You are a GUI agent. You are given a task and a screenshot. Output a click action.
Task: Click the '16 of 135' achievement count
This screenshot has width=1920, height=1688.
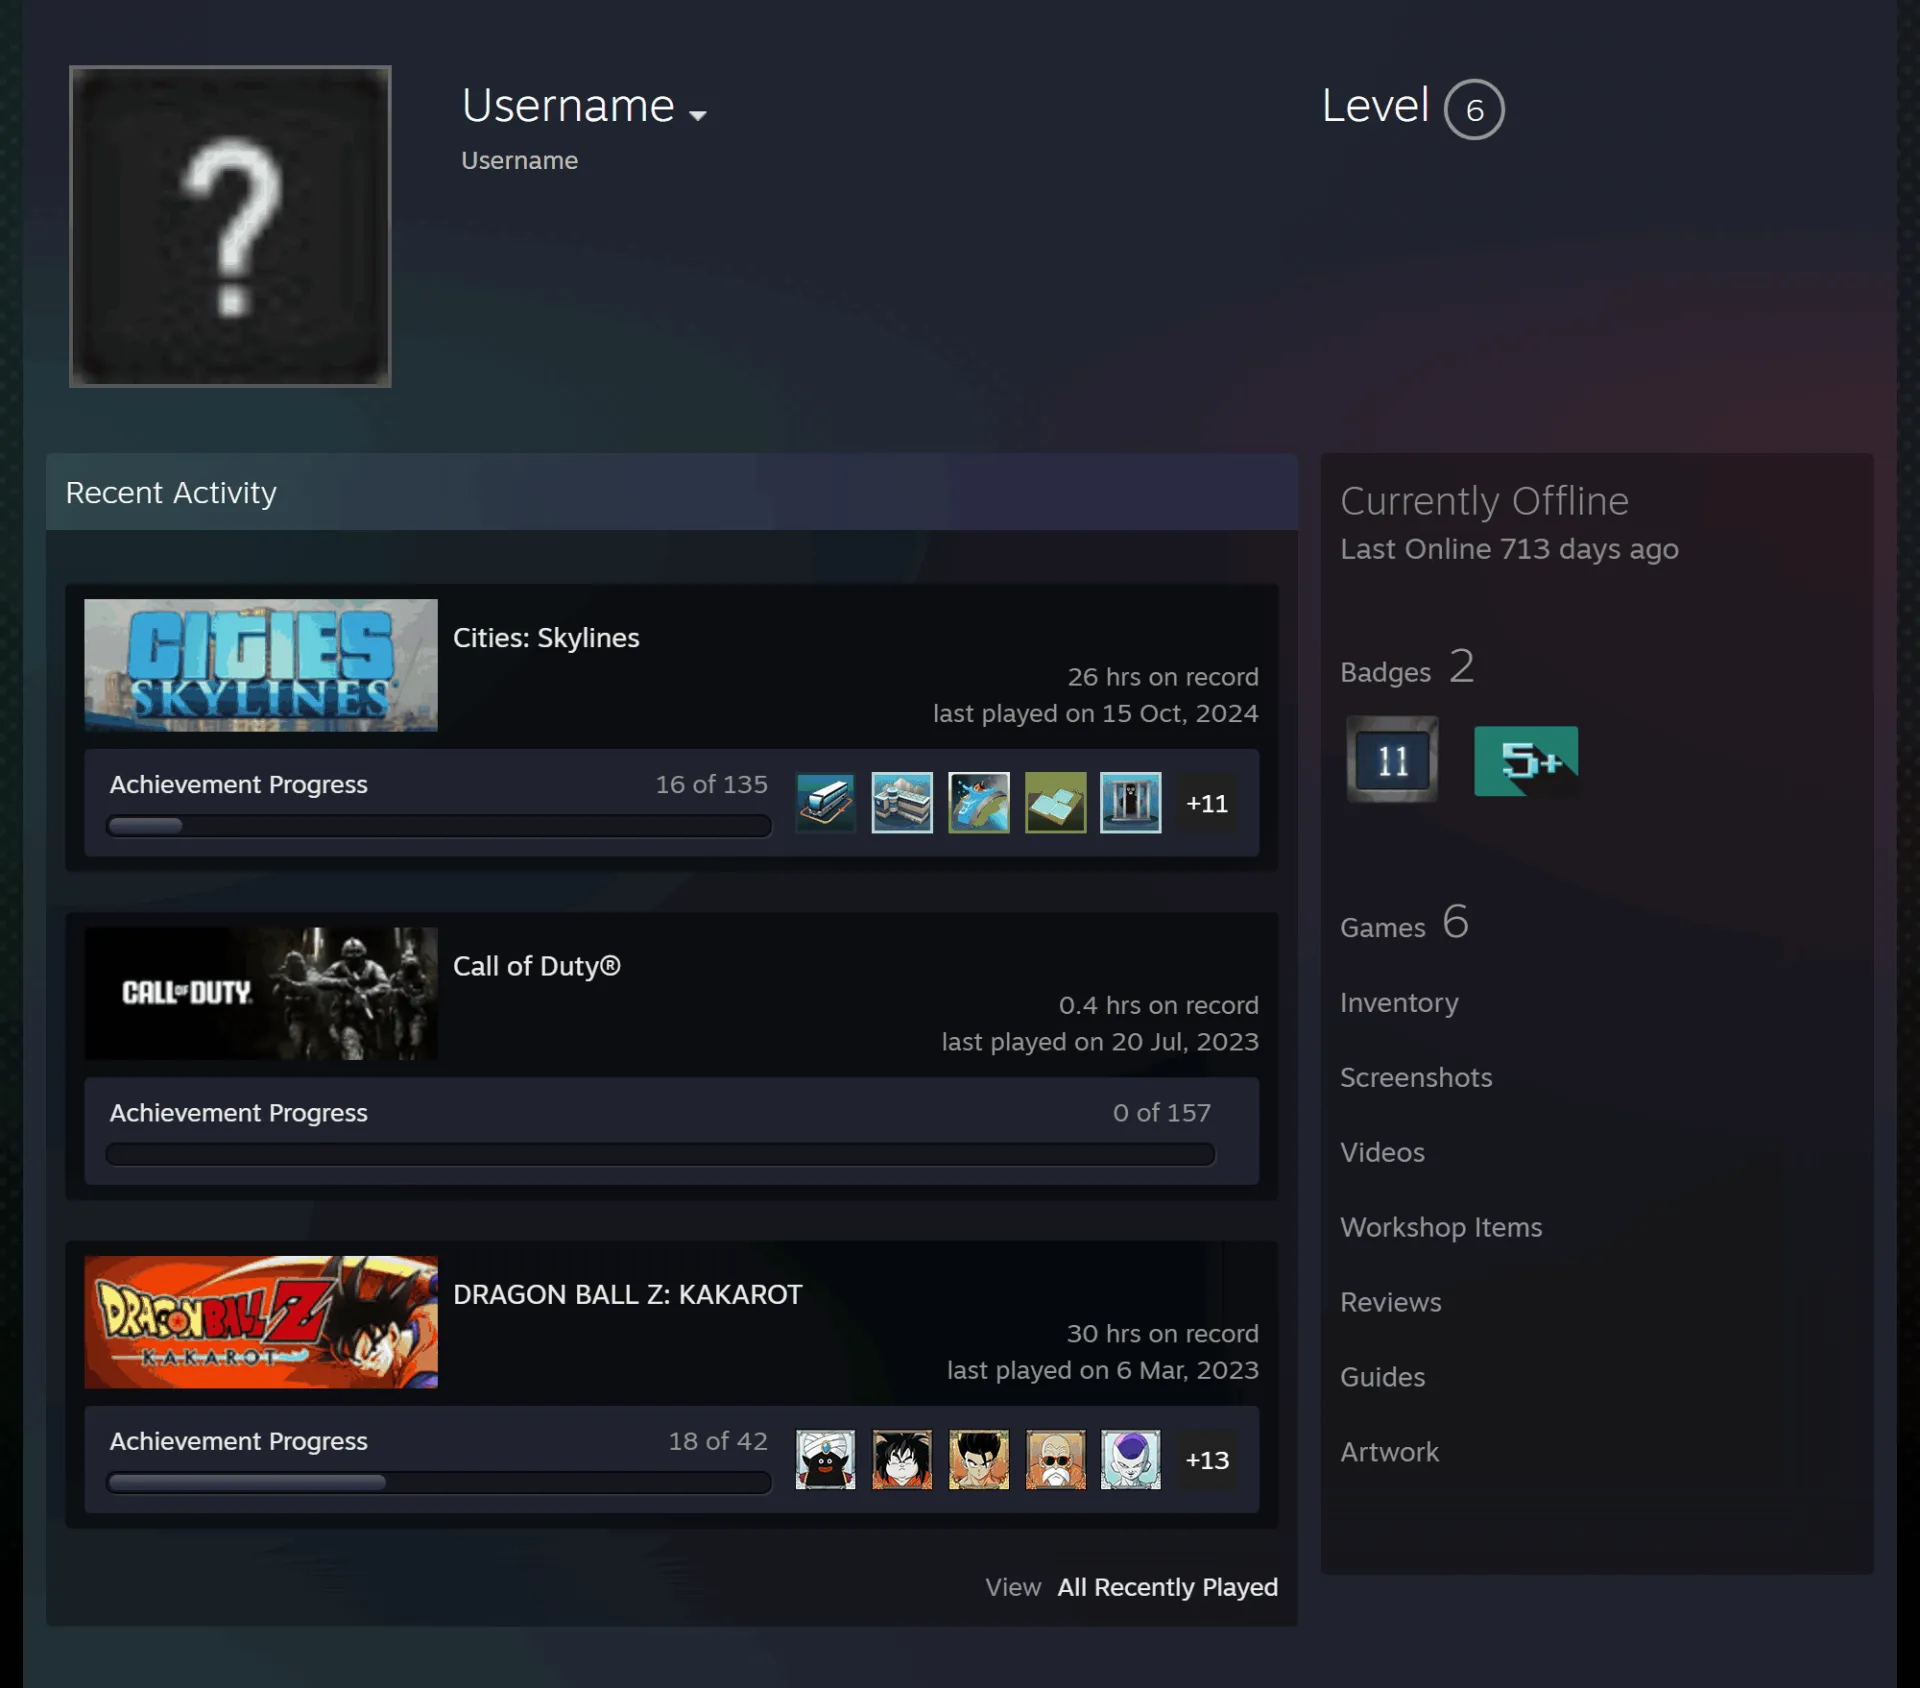coord(712,784)
